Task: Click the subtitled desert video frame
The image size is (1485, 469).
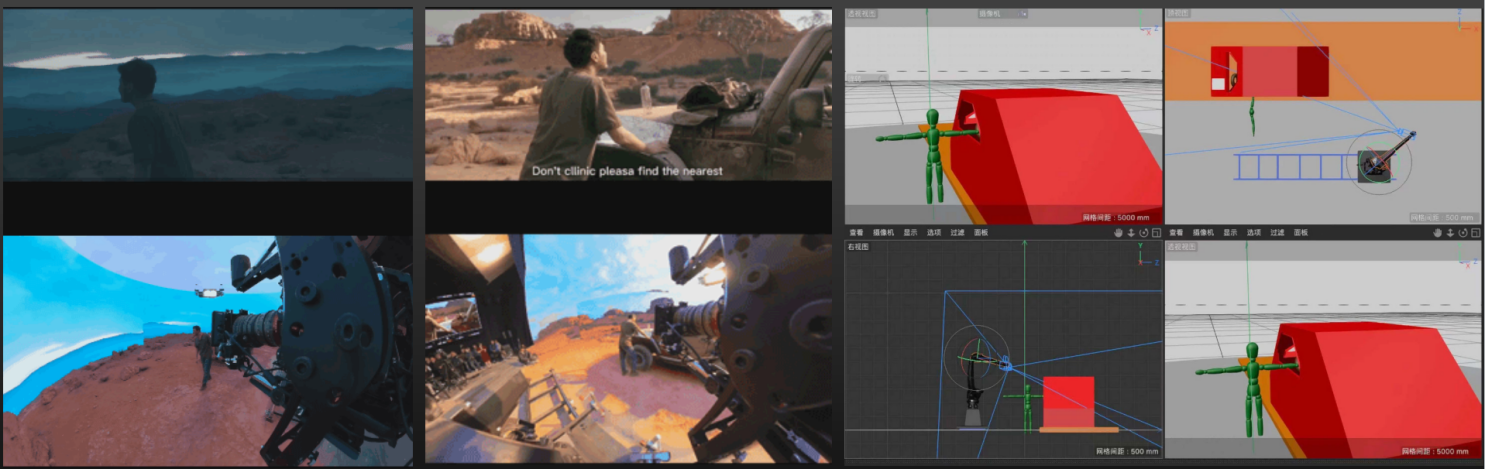Action: tap(628, 95)
